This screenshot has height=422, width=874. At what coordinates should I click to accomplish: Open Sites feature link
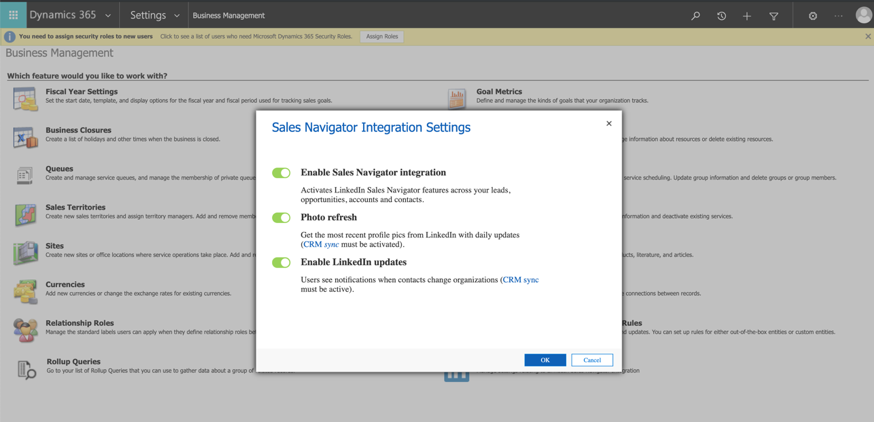55,245
